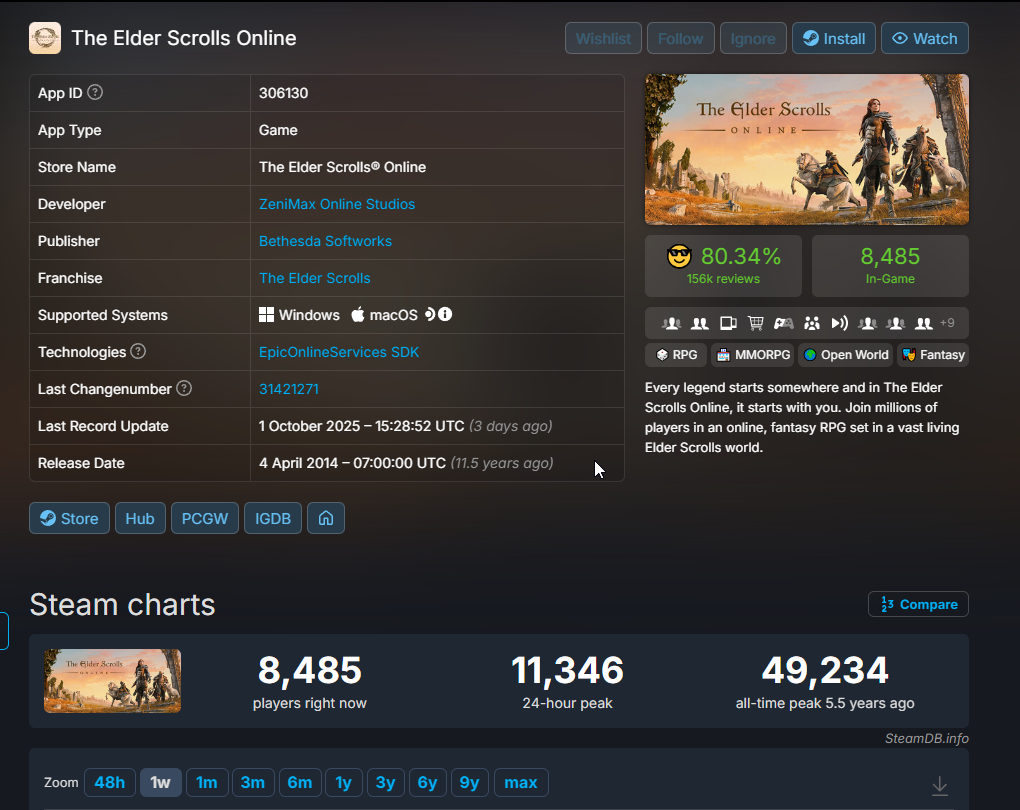1020x810 pixels.
Task: Click the Last Record Update date 1 October 2025
Action: point(362,426)
